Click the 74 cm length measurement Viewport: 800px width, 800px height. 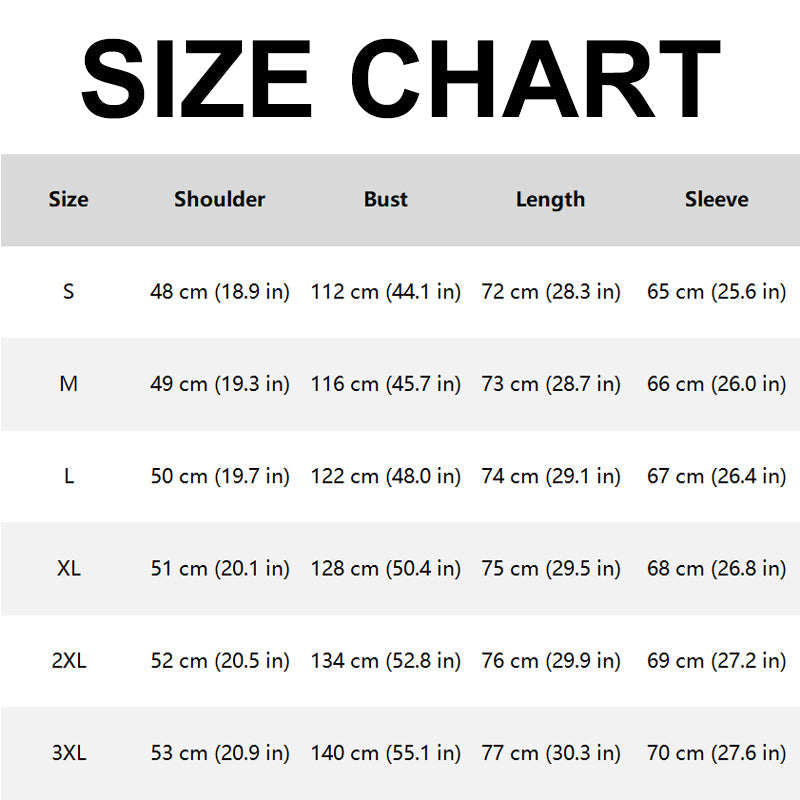551,476
